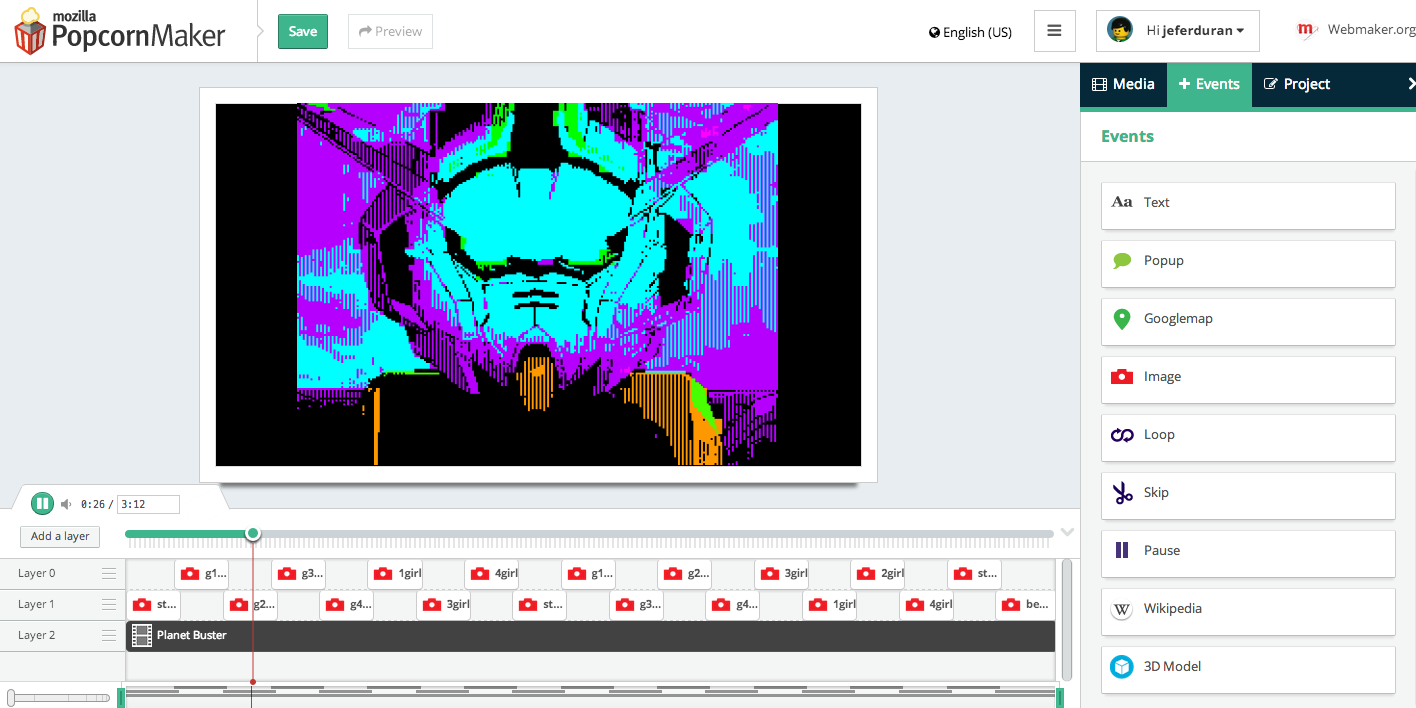The image size is (1416, 708).
Task: Mute the audio with speaker icon
Action: click(x=66, y=504)
